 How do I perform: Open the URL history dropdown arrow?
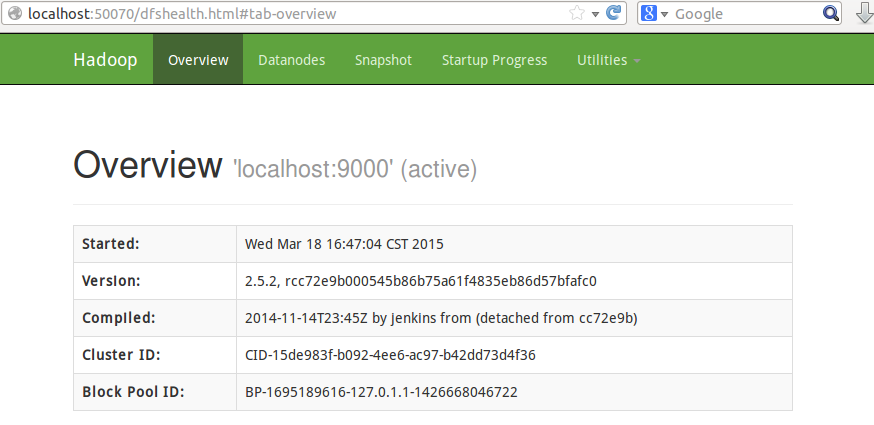[595, 14]
